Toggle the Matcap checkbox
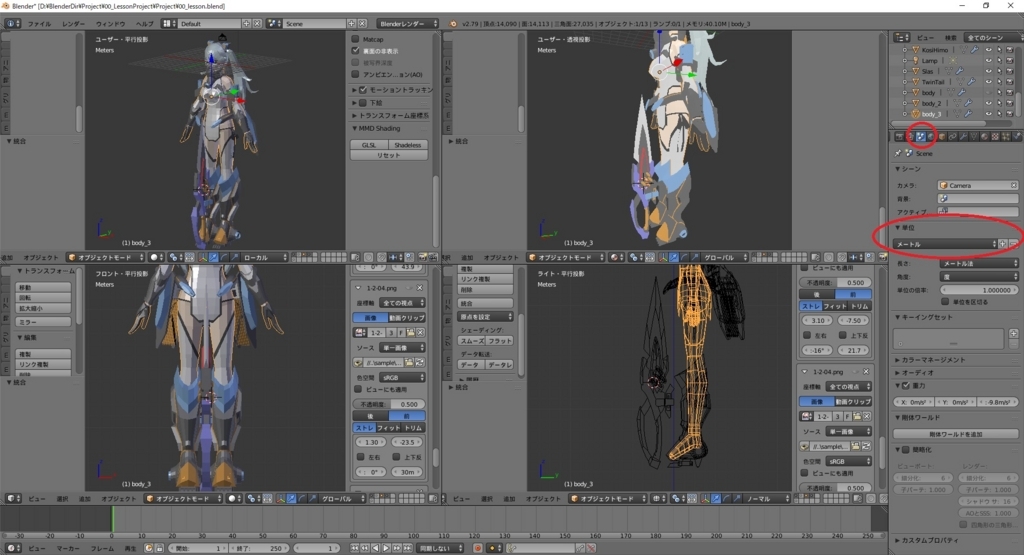Image resolution: width=1024 pixels, height=555 pixels. (356, 39)
